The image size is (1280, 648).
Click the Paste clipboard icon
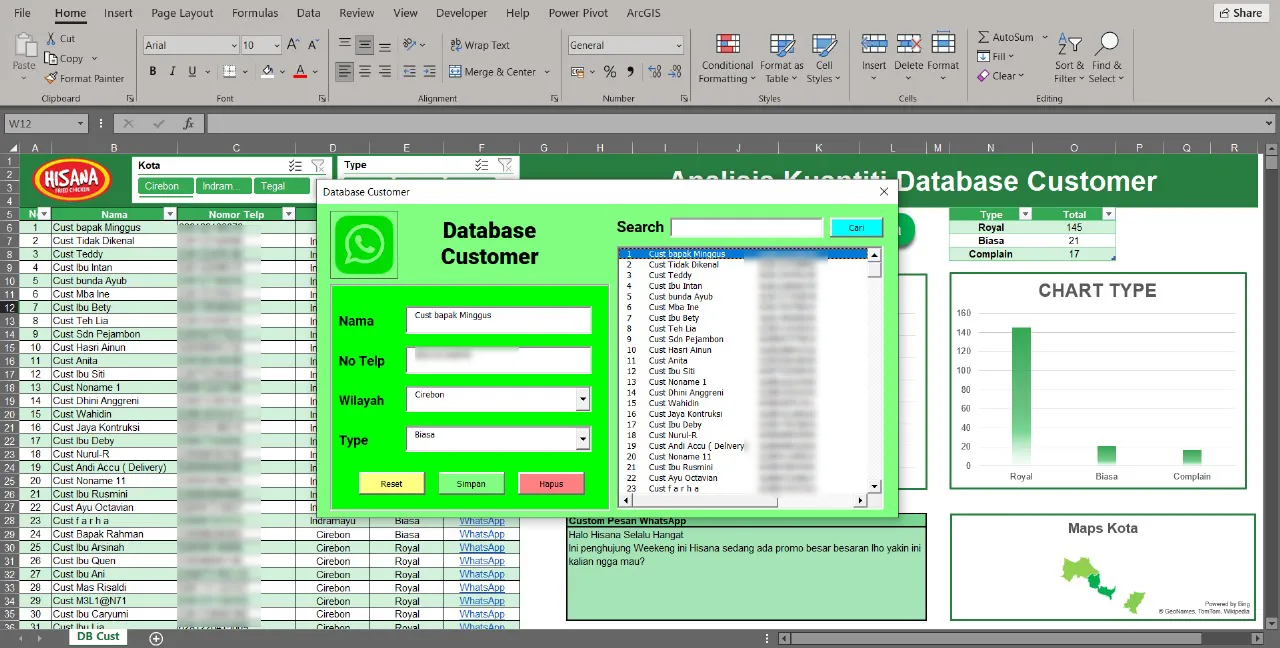(24, 47)
